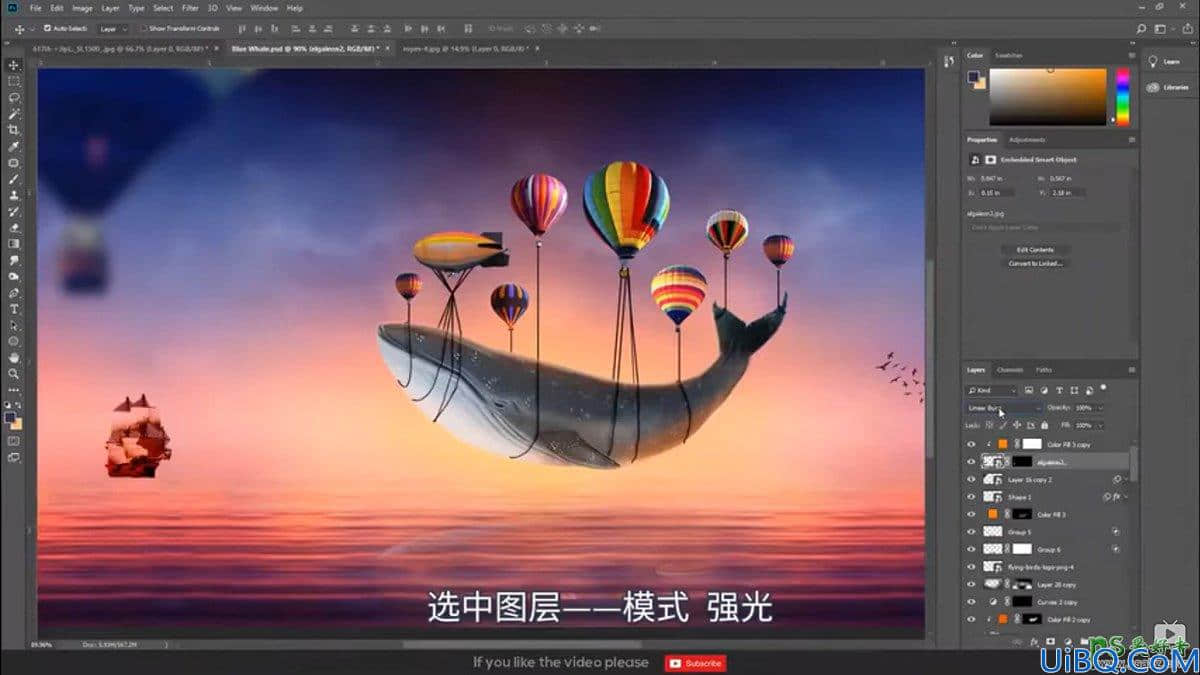The image size is (1200, 675).
Task: Hide the Group 5 layer
Action: pyautogui.click(x=971, y=532)
